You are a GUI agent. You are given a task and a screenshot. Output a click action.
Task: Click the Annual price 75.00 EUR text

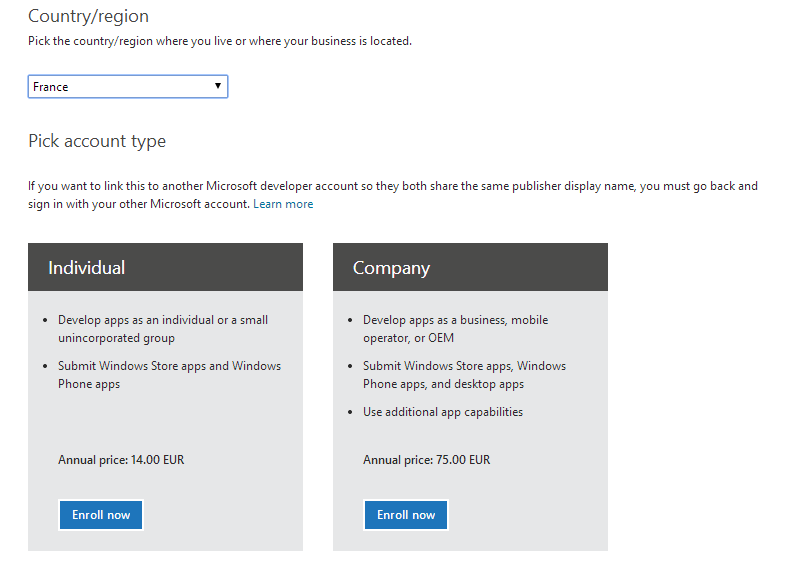(x=426, y=460)
